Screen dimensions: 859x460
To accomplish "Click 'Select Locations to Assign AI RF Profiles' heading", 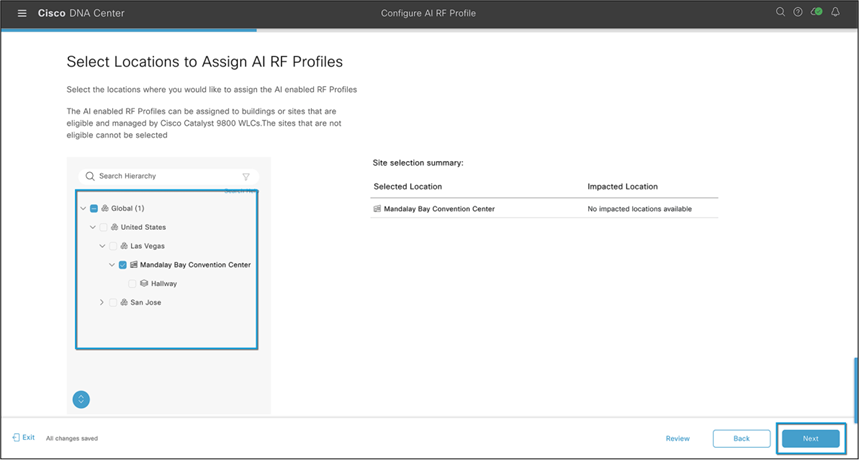I will coord(204,62).
